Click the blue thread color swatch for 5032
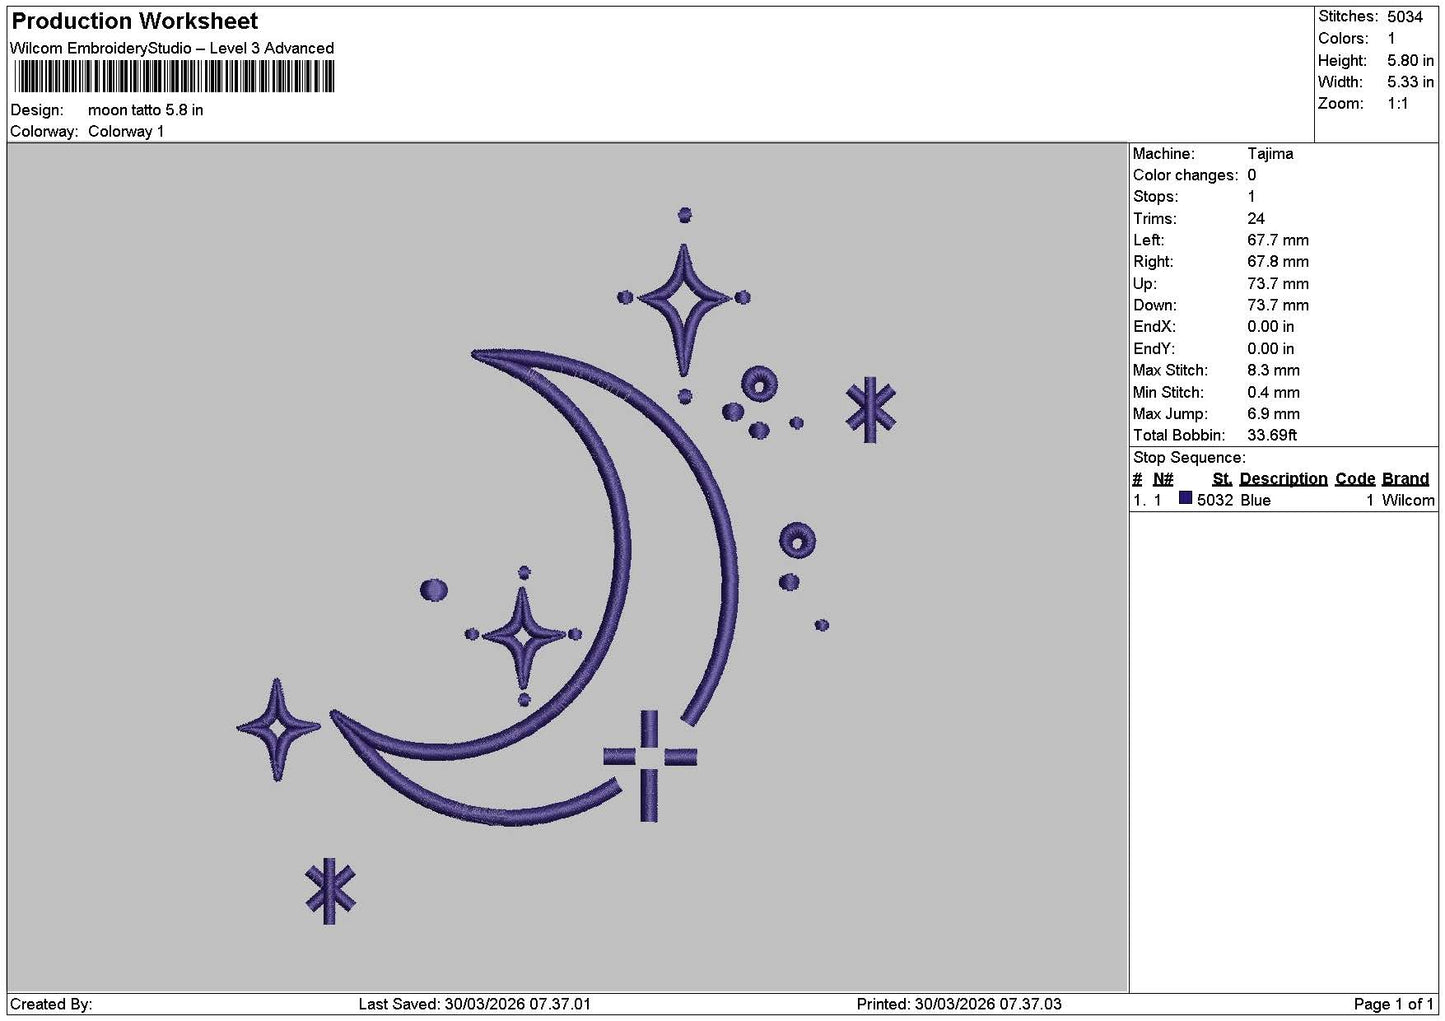This screenshot has height=1021, width=1445. (1185, 498)
